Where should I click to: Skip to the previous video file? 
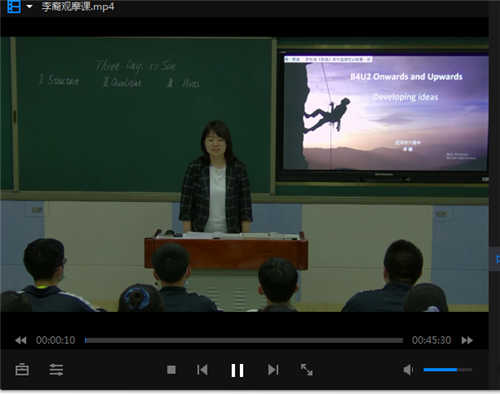tap(202, 370)
